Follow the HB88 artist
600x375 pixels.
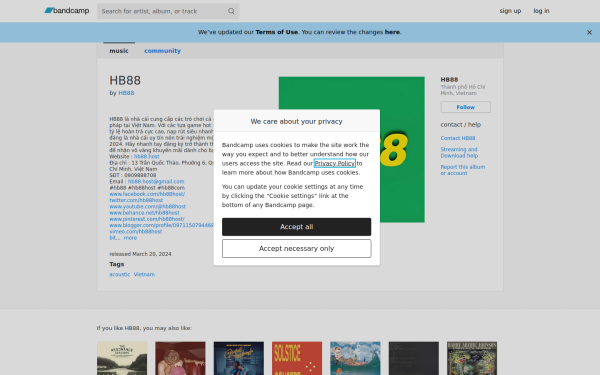tap(465, 107)
